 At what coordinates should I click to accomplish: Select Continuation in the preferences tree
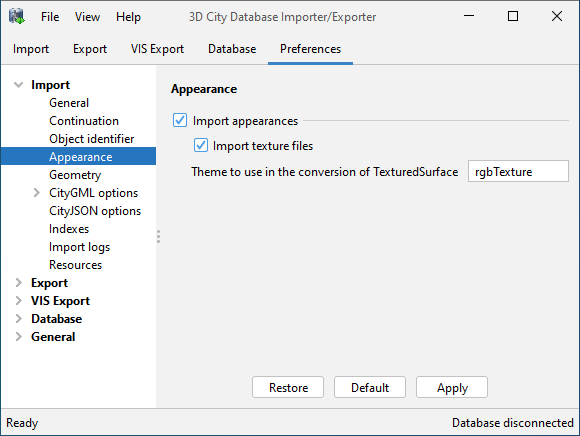[84, 121]
